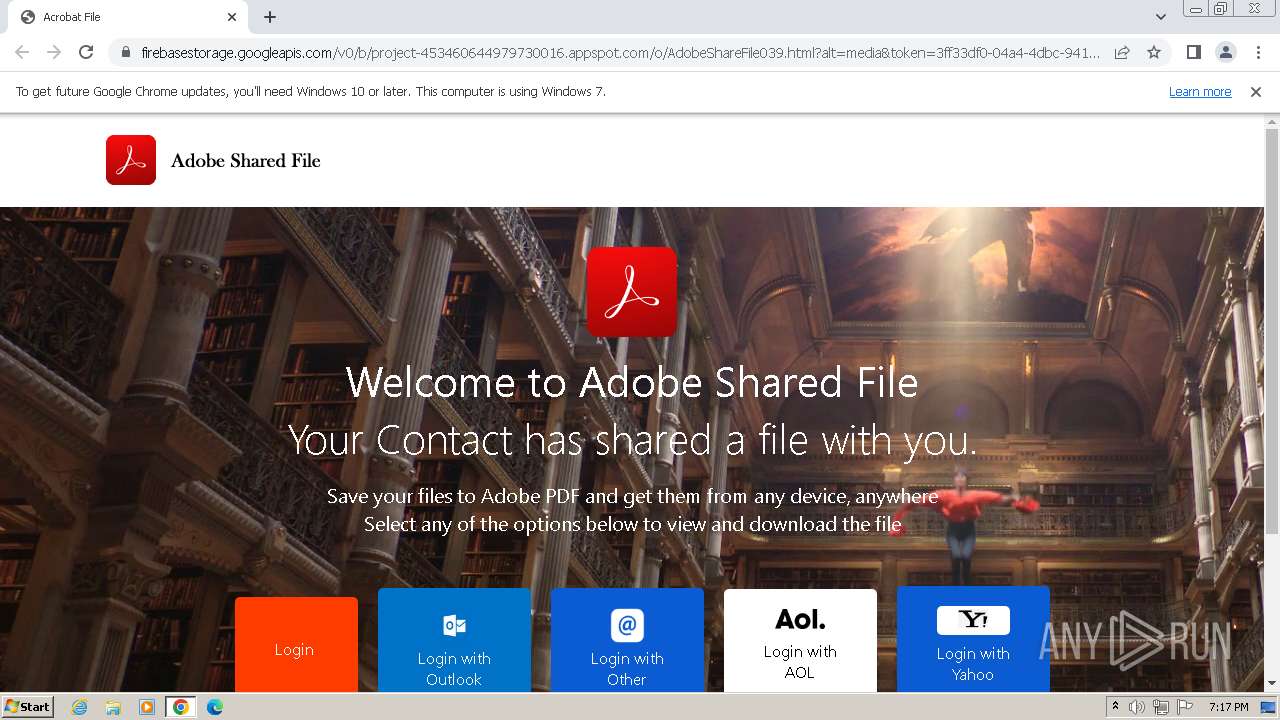Click the large central Adobe PDF icon
The height and width of the screenshot is (720, 1280).
point(632,292)
